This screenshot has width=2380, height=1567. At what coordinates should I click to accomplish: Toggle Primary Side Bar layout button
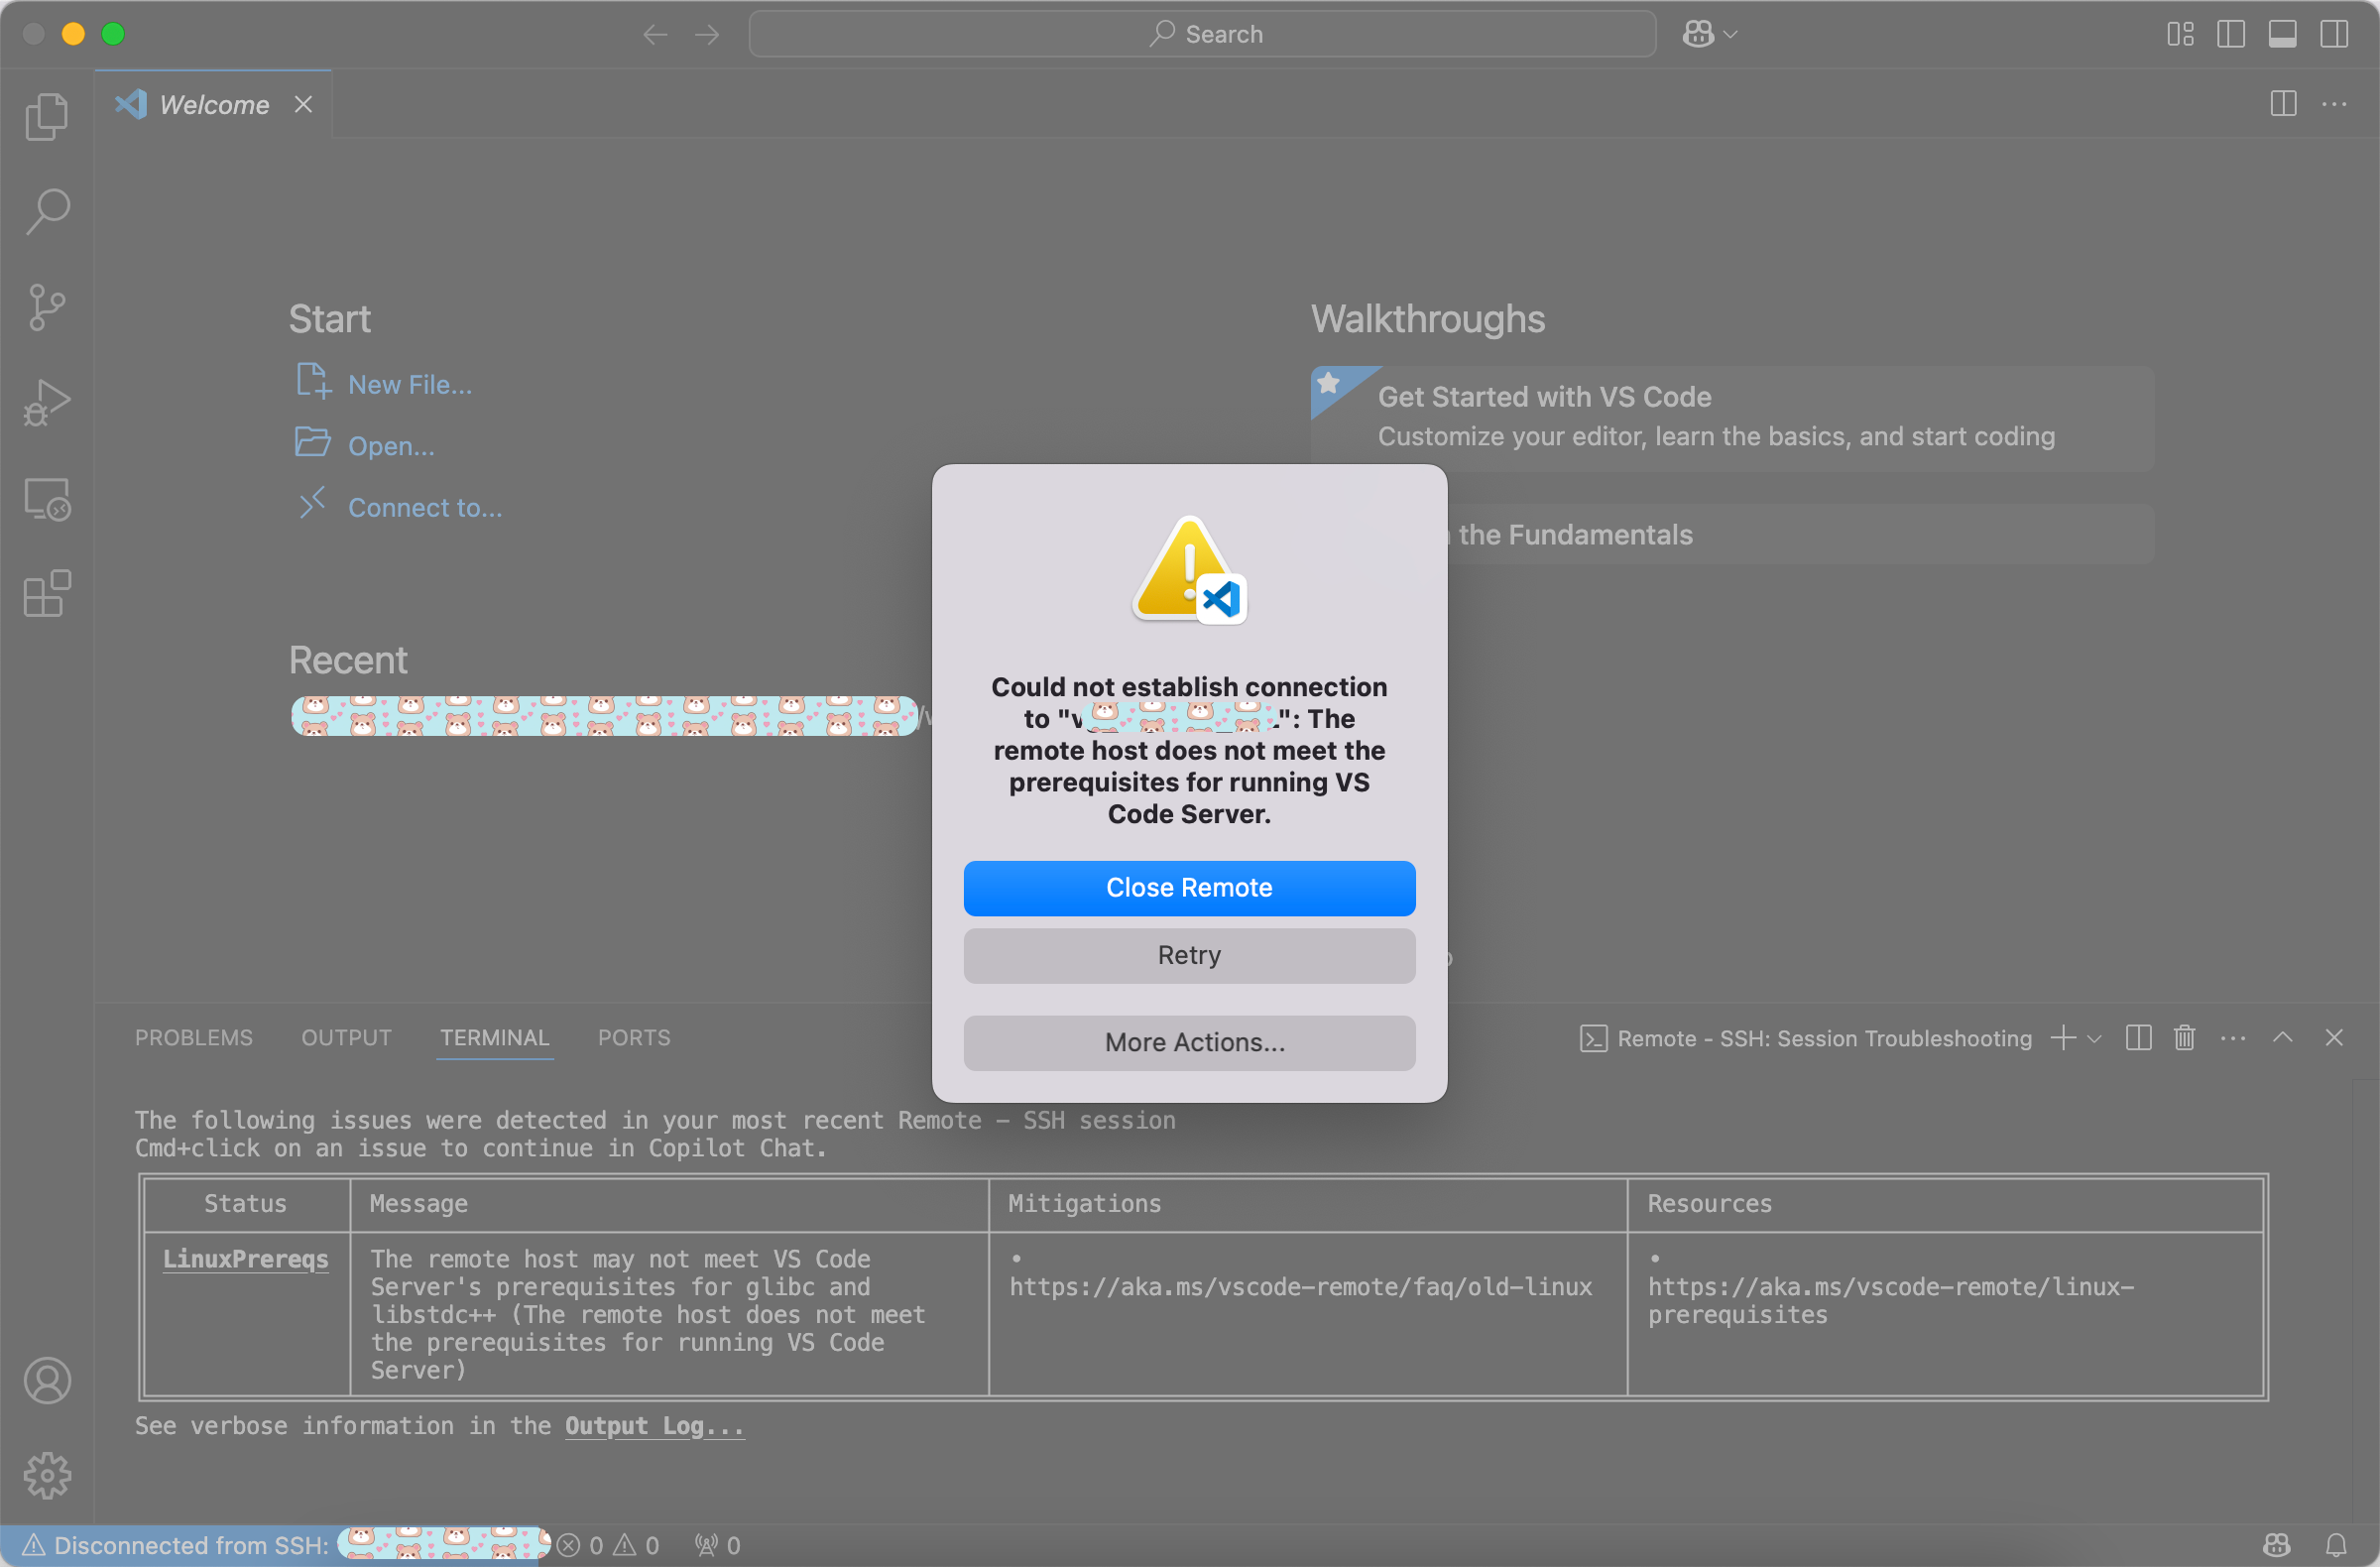pyautogui.click(x=2230, y=34)
